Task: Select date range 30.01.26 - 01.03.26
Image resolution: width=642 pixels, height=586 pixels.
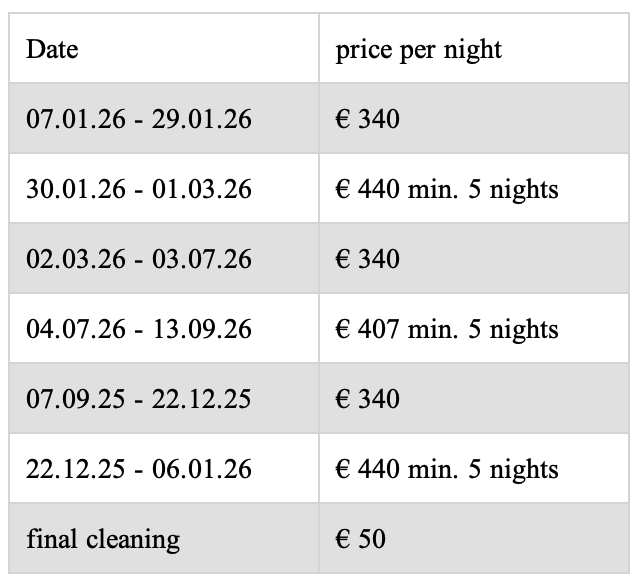Action: (139, 189)
